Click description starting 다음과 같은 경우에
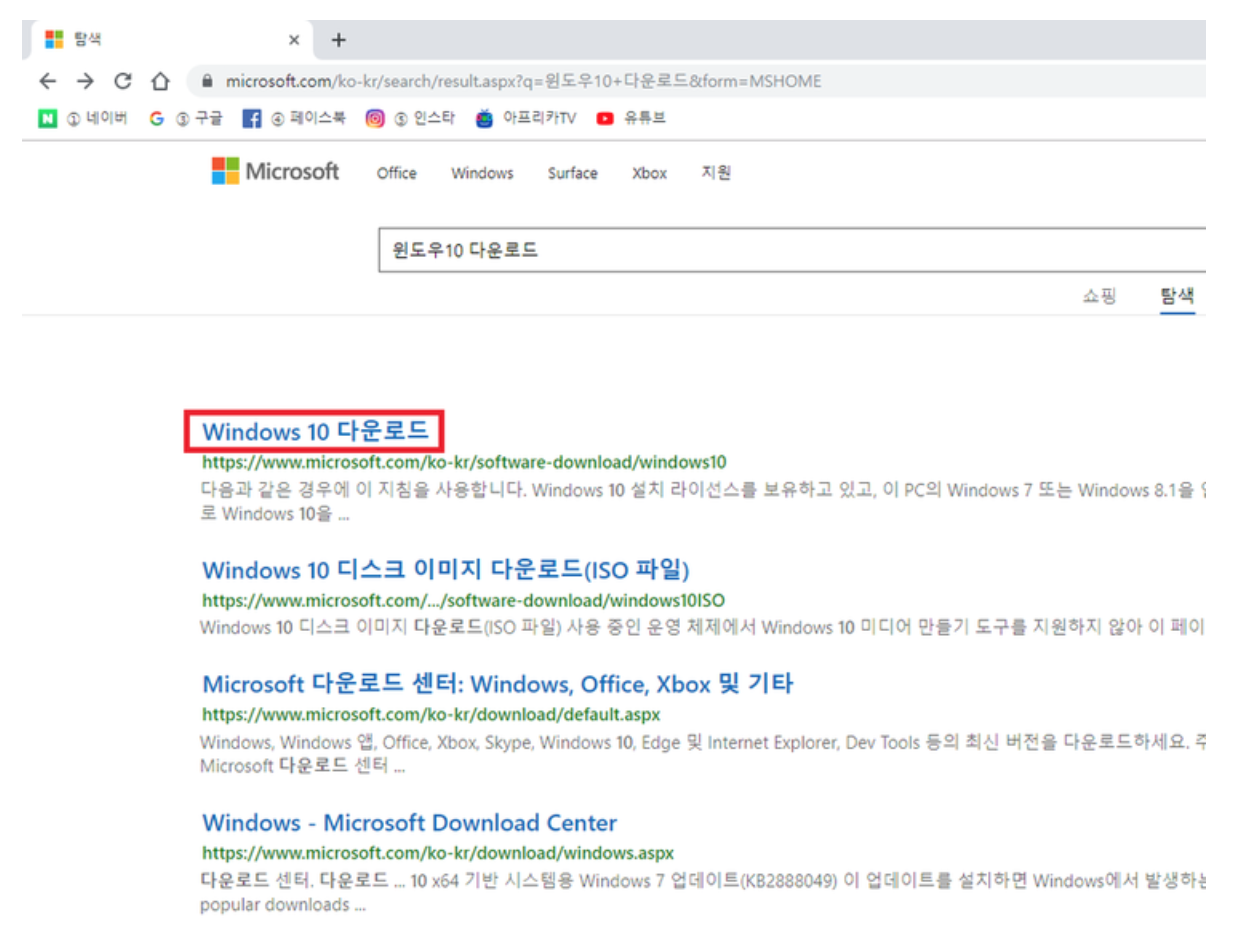This screenshot has height=948, width=1242. pyautogui.click(x=703, y=503)
